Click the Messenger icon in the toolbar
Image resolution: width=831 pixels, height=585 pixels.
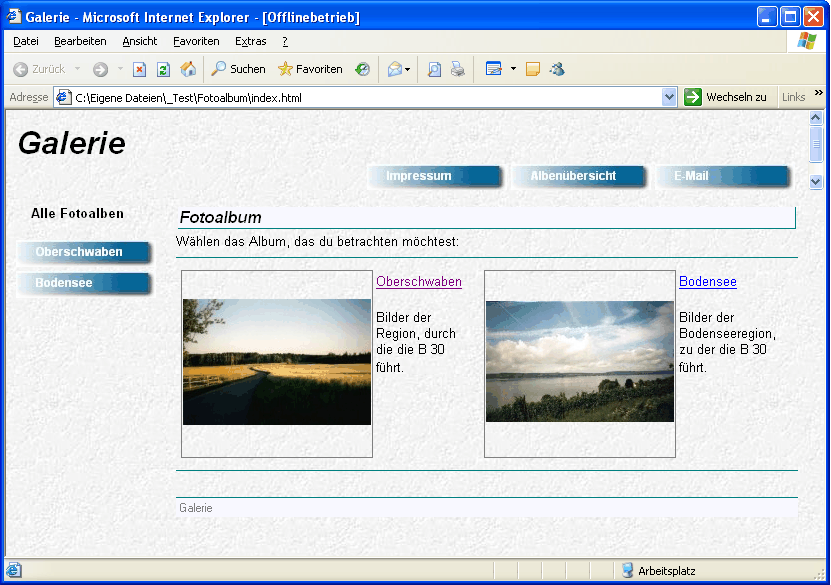click(557, 69)
